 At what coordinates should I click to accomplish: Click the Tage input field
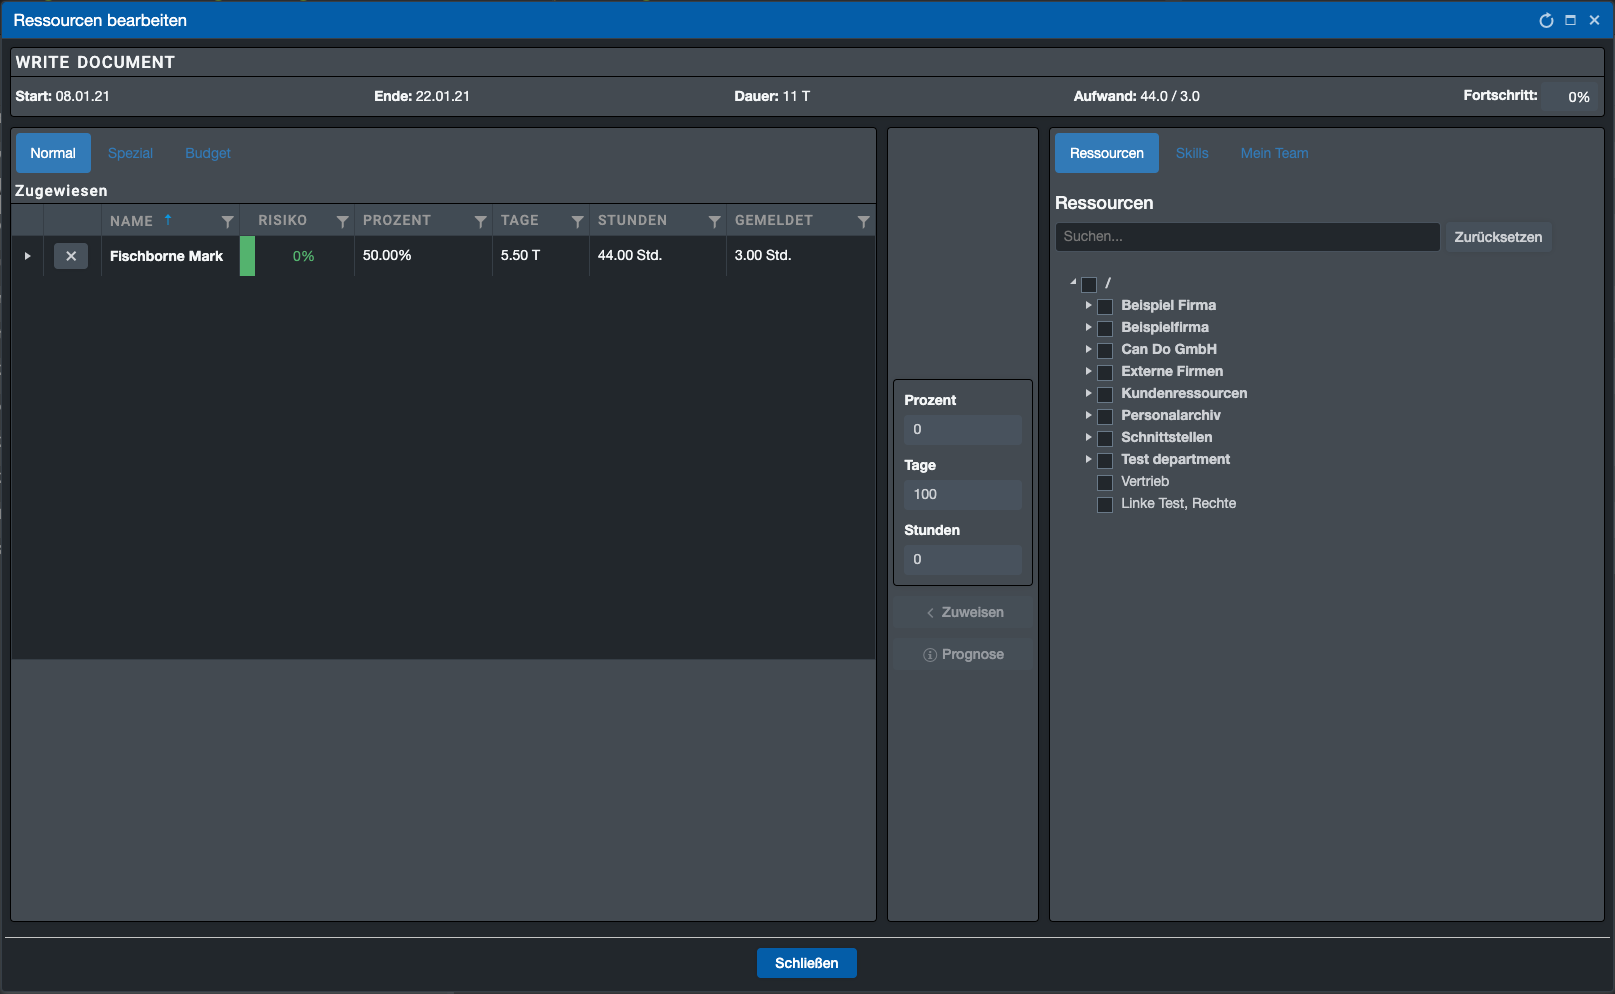click(963, 495)
